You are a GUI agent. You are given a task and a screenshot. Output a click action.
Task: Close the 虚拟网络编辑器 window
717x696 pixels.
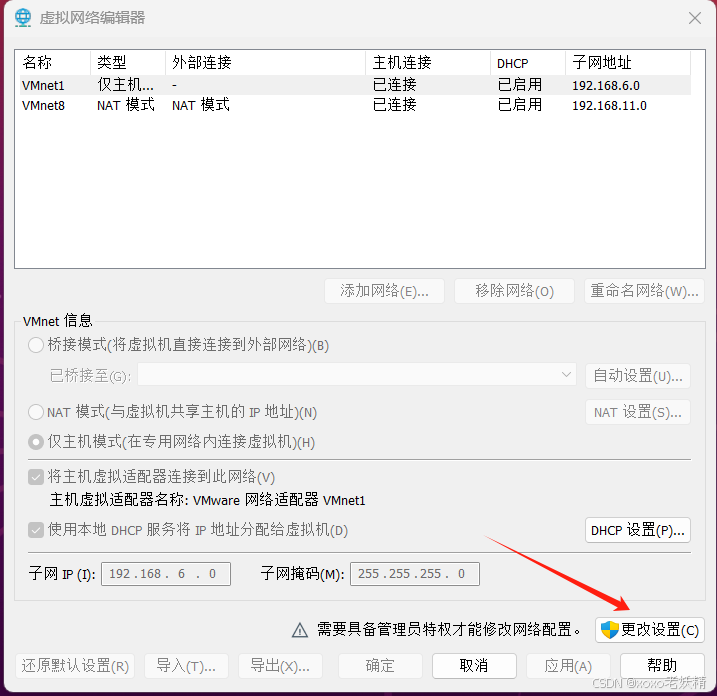(695, 18)
